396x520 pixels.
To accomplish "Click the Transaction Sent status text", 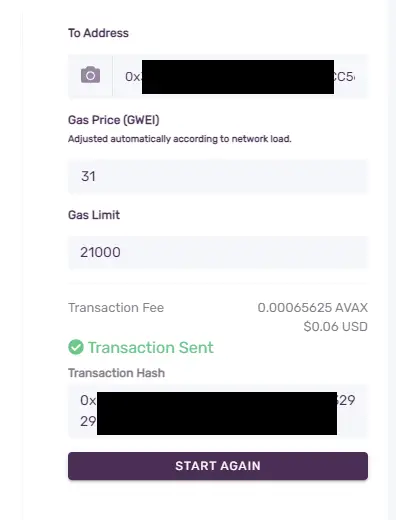I will (x=150, y=347).
